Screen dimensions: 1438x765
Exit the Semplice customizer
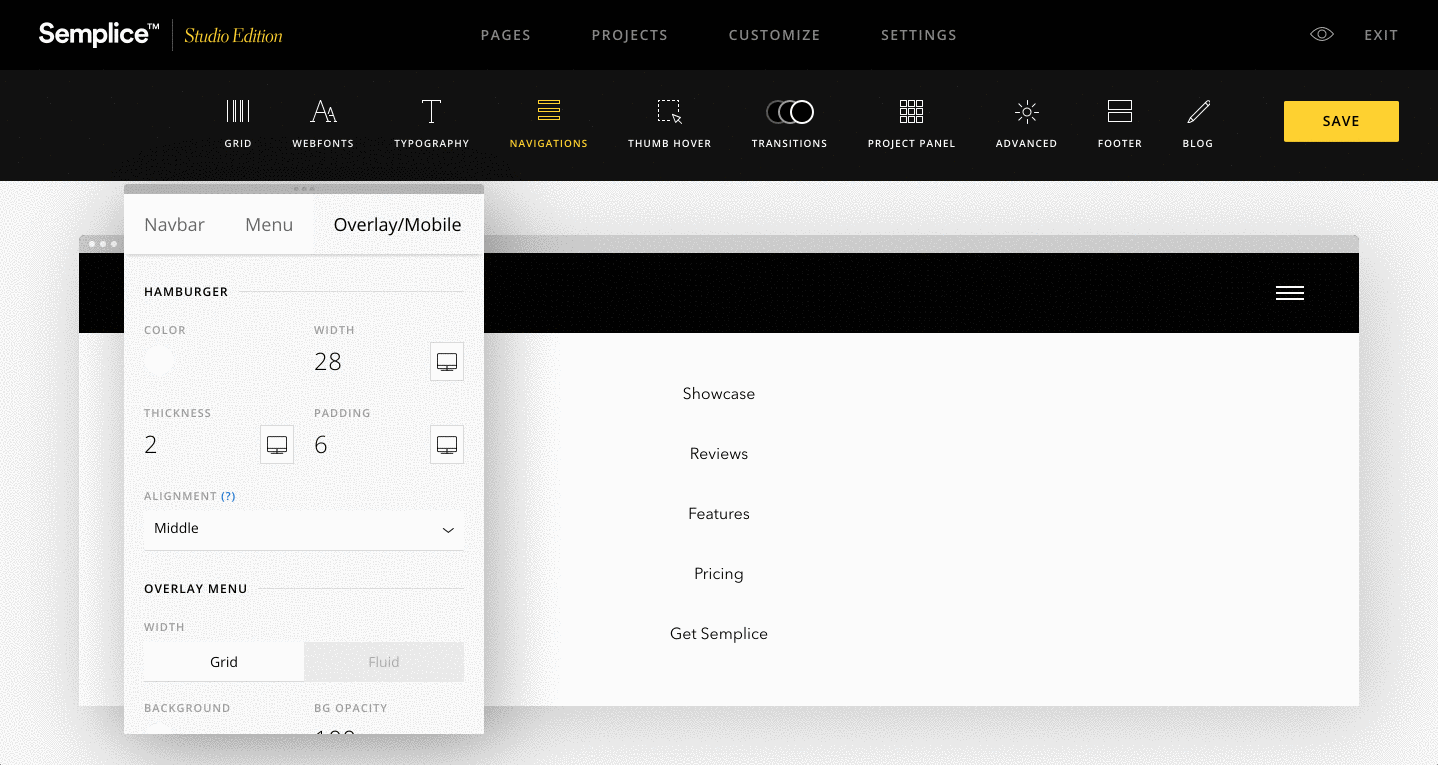click(1381, 34)
